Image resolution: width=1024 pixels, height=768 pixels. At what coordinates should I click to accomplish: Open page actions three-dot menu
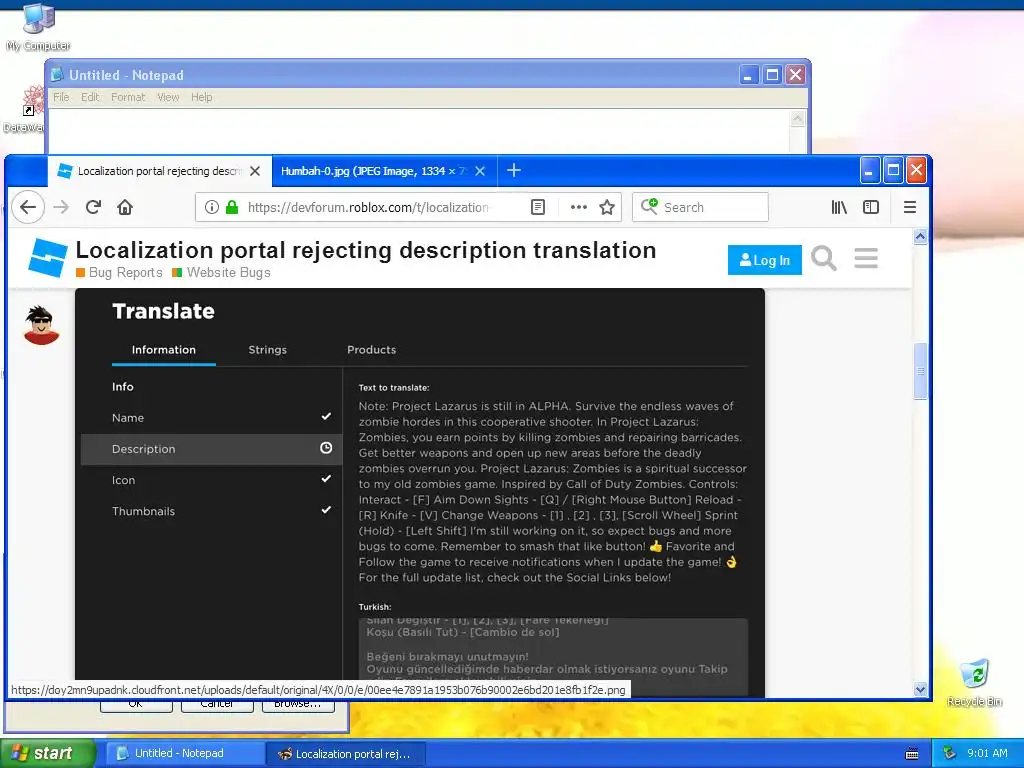click(x=579, y=207)
